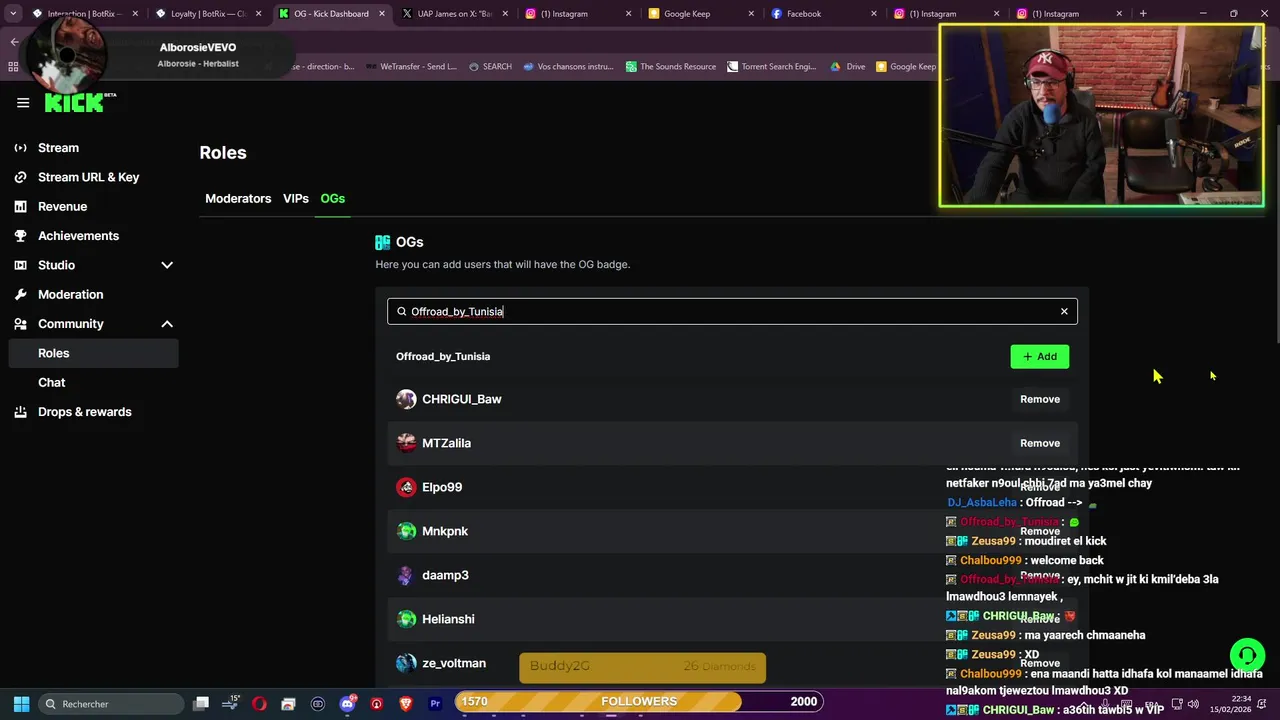Open the browser tab list dropdown
1280x720 pixels.
pos(13,14)
